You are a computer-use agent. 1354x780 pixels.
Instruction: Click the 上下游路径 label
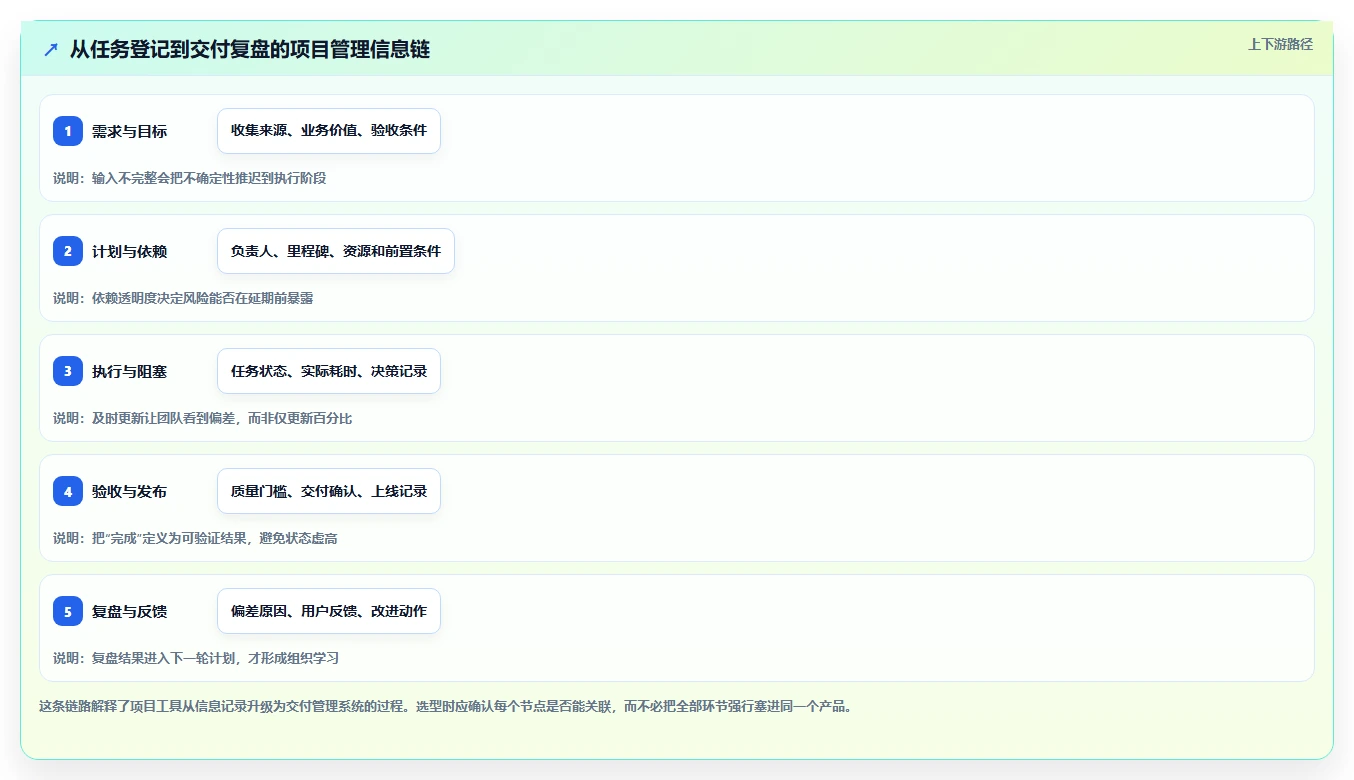point(1280,44)
